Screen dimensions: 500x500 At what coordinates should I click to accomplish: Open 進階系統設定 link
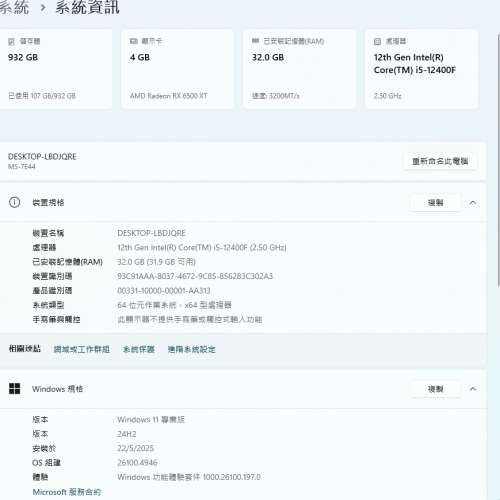click(x=192, y=349)
